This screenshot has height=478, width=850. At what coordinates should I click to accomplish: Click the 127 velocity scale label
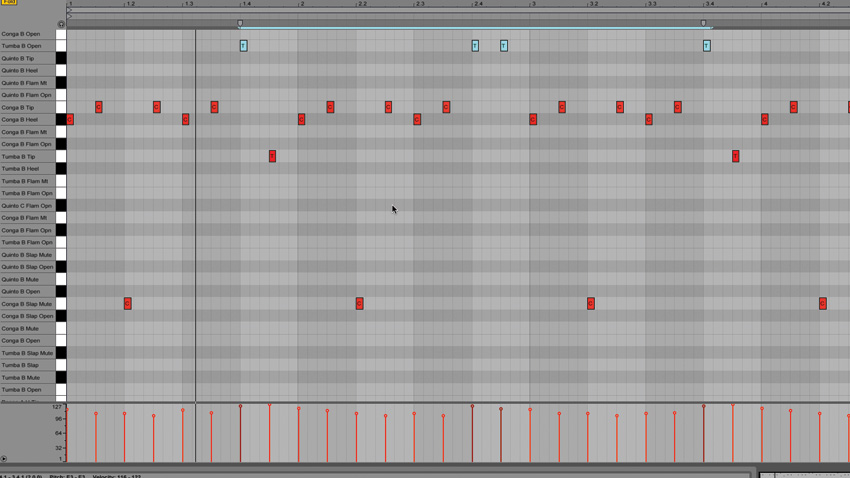click(x=57, y=407)
